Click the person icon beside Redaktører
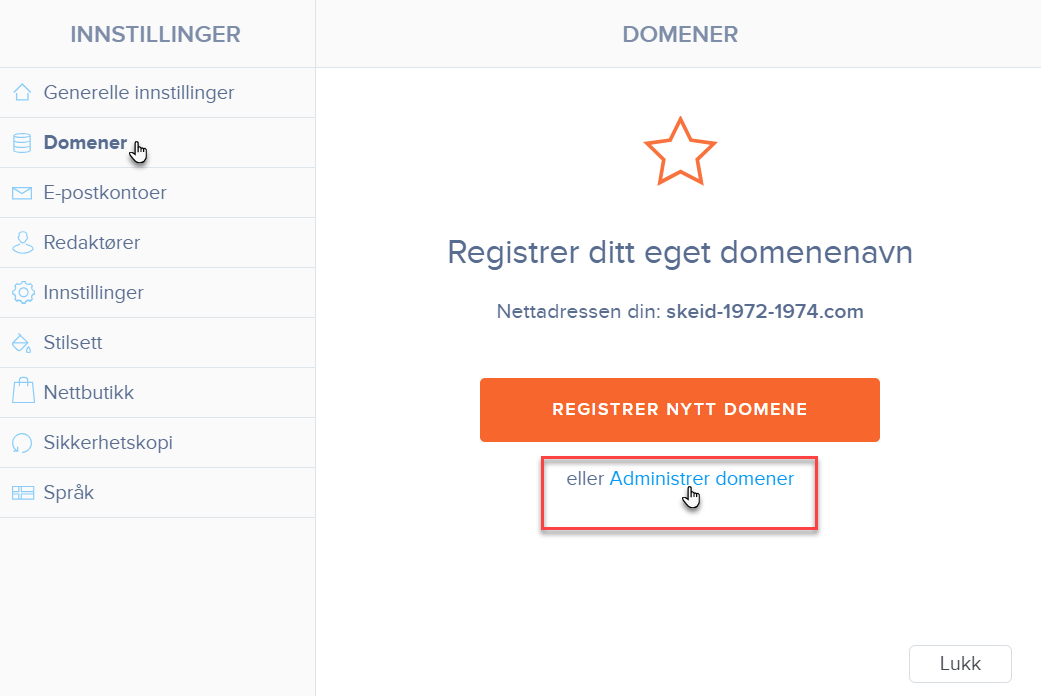Image resolution: width=1041 pixels, height=696 pixels. pyautogui.click(x=23, y=242)
